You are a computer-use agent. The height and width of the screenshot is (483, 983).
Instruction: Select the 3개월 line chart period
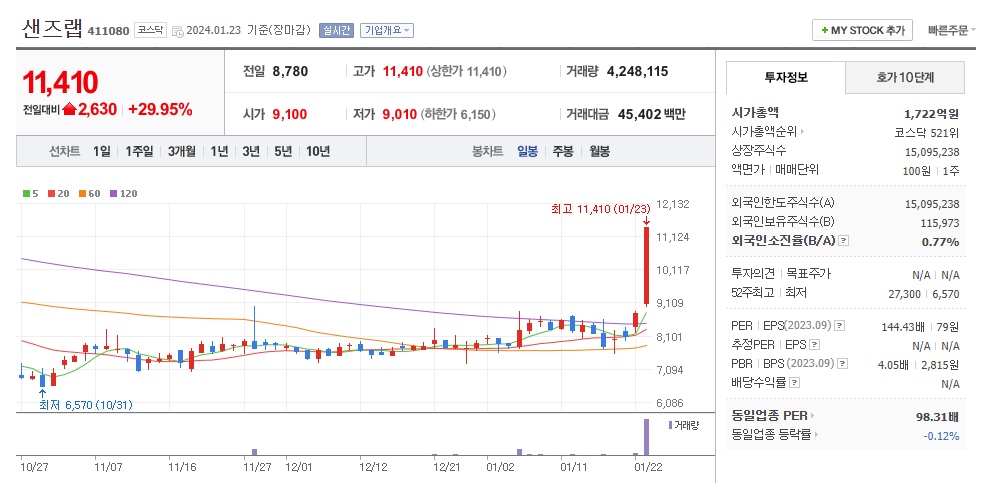tap(181, 151)
